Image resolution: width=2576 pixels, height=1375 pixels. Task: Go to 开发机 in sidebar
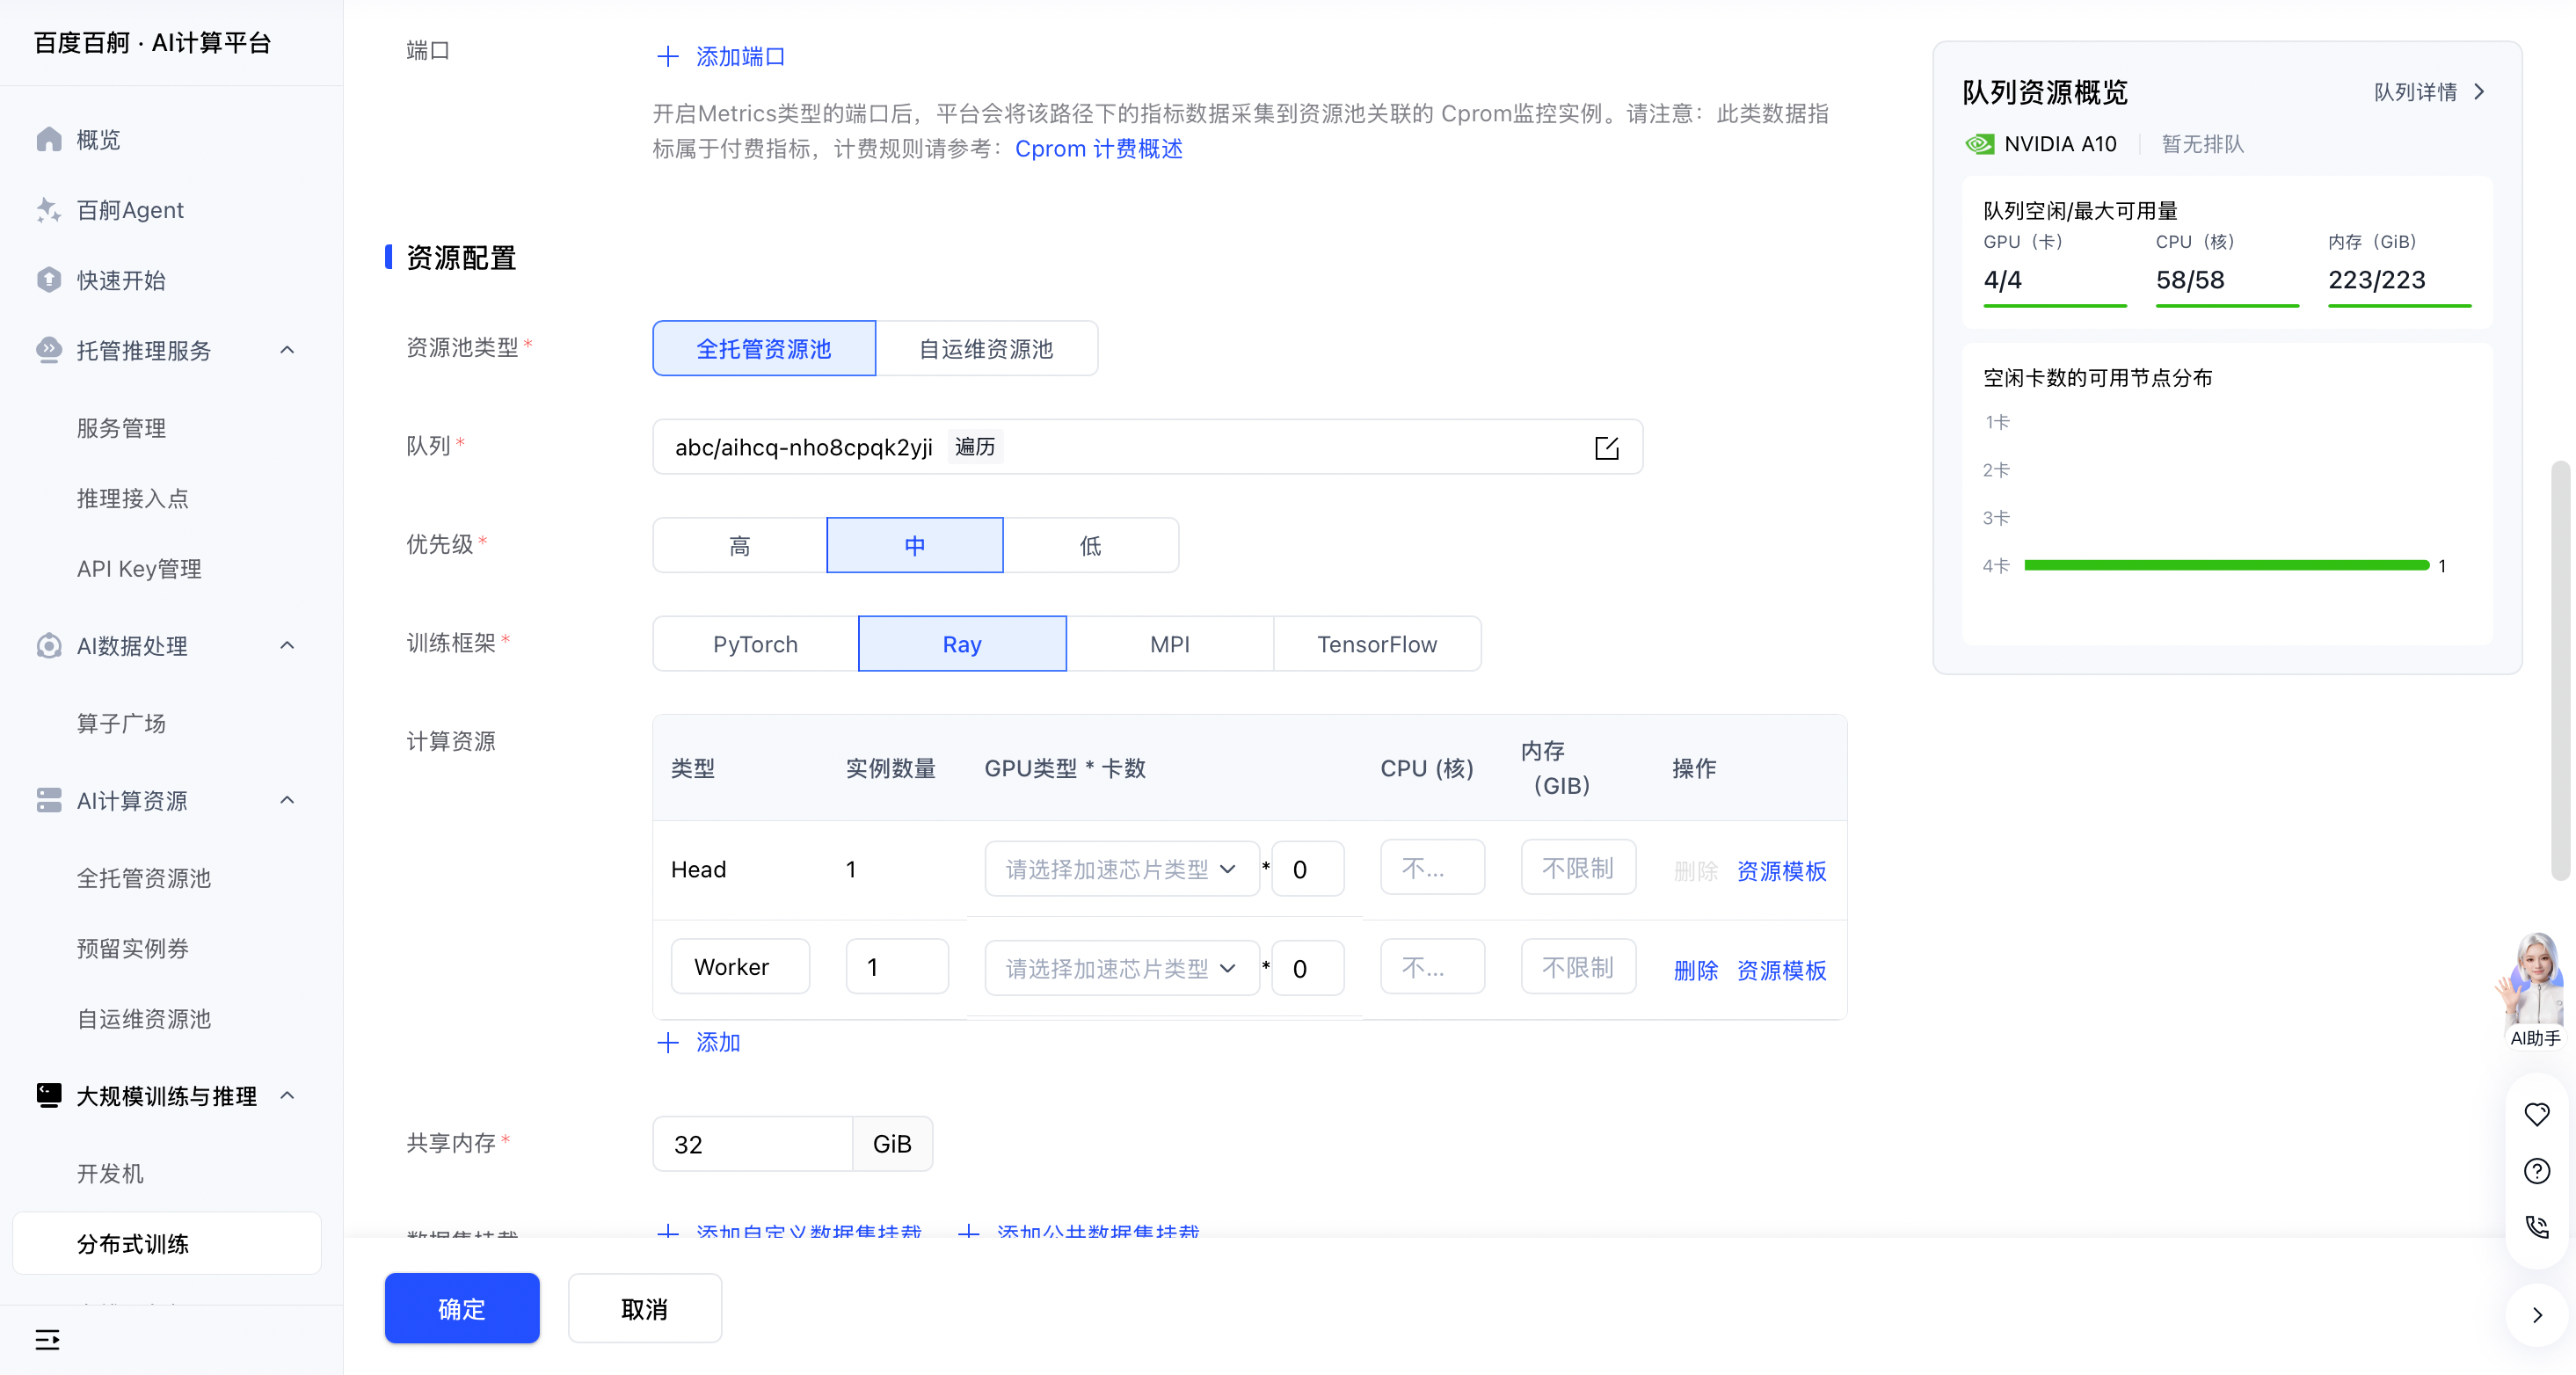pyautogui.click(x=110, y=1173)
